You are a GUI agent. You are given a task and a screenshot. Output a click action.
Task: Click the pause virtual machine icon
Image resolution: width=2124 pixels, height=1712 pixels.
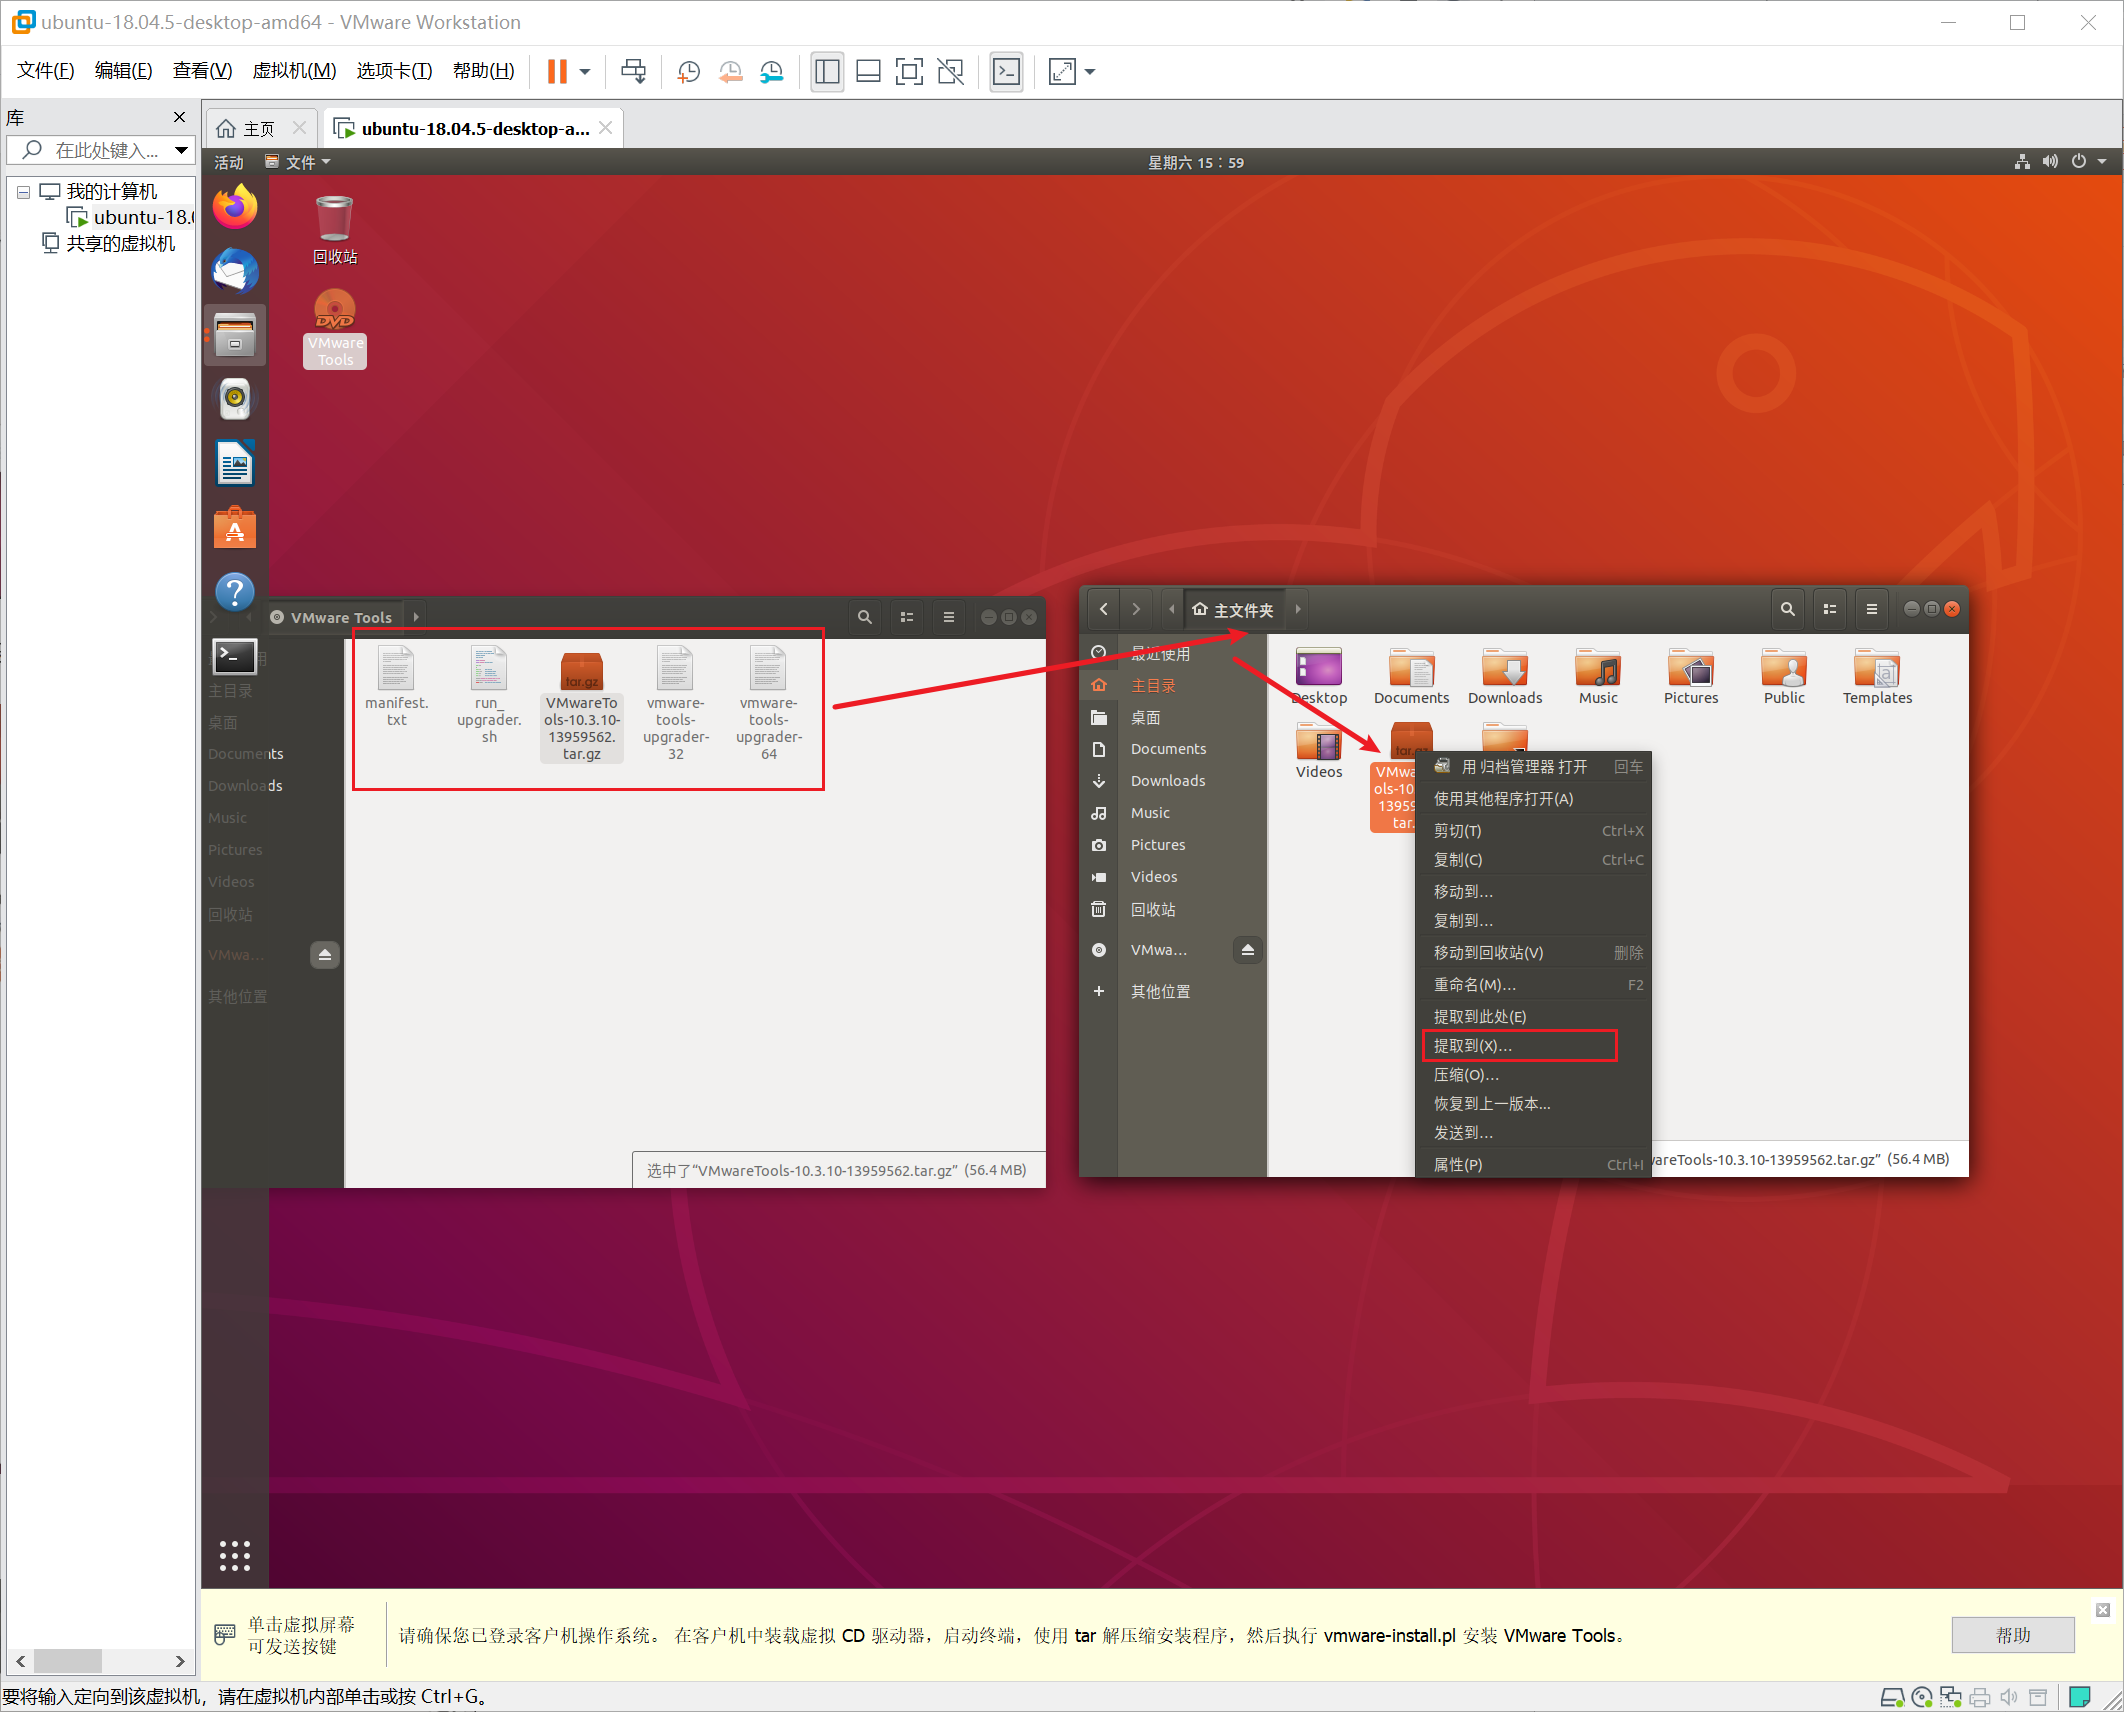[x=557, y=71]
